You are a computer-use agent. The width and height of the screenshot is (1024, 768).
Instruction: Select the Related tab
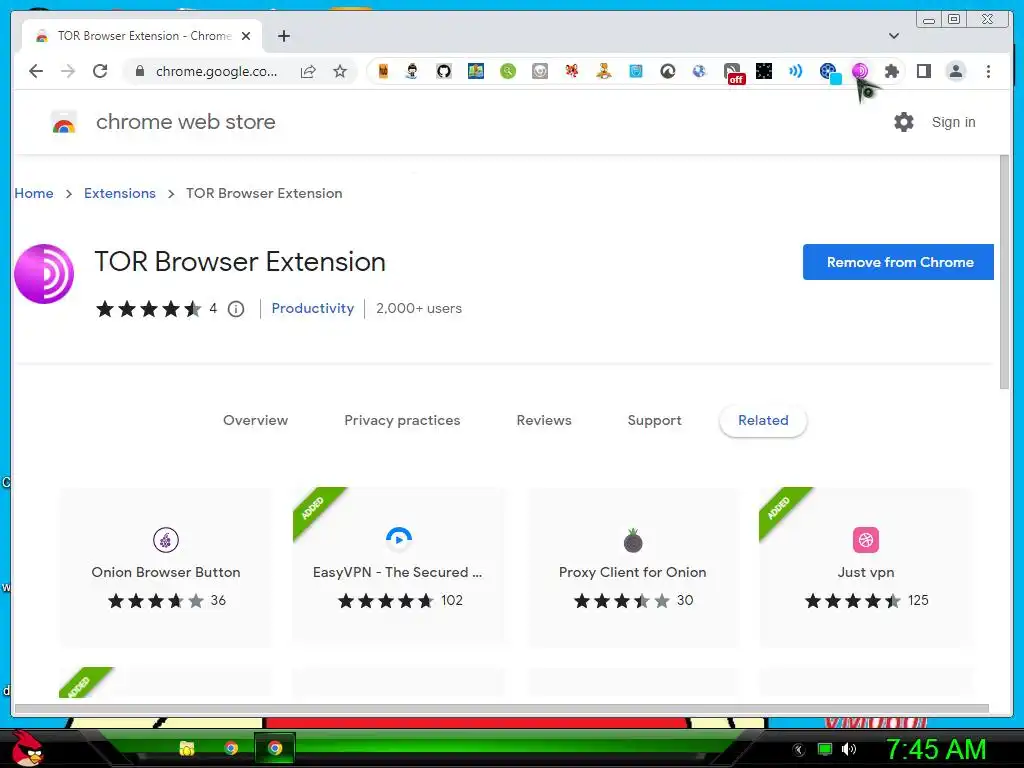(763, 421)
